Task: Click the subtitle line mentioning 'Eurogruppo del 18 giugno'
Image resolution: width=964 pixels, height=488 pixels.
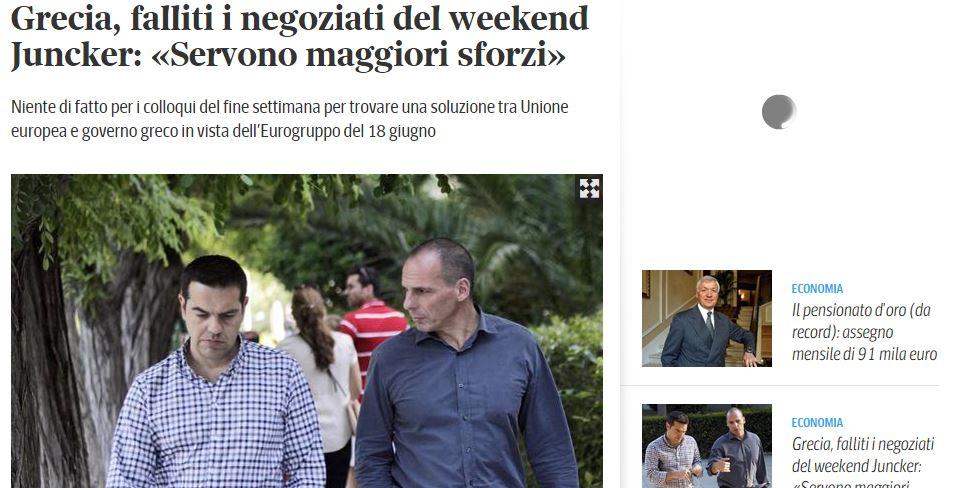Action: coord(223,132)
